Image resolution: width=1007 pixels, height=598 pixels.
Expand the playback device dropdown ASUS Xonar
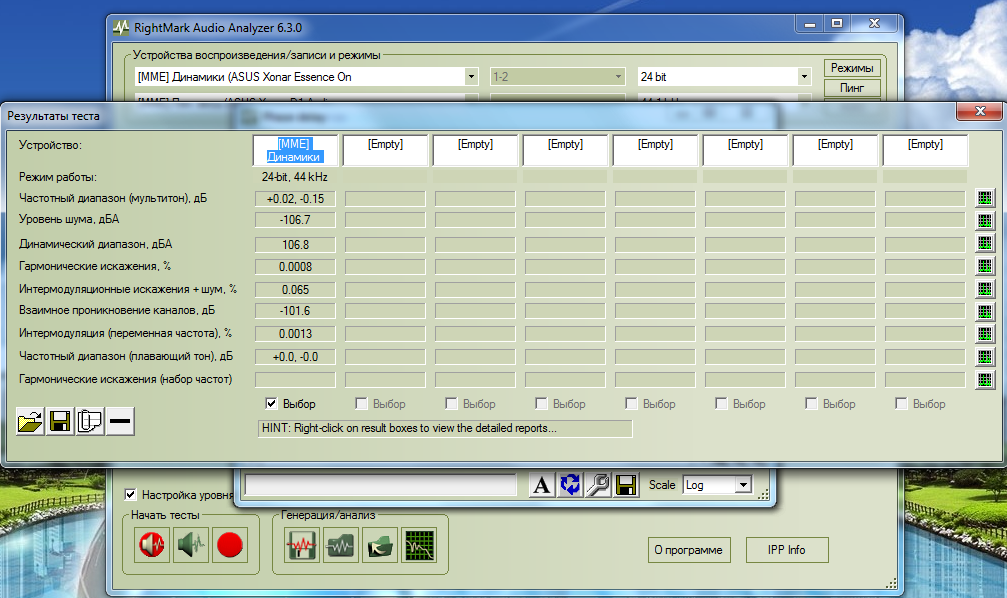coord(471,76)
